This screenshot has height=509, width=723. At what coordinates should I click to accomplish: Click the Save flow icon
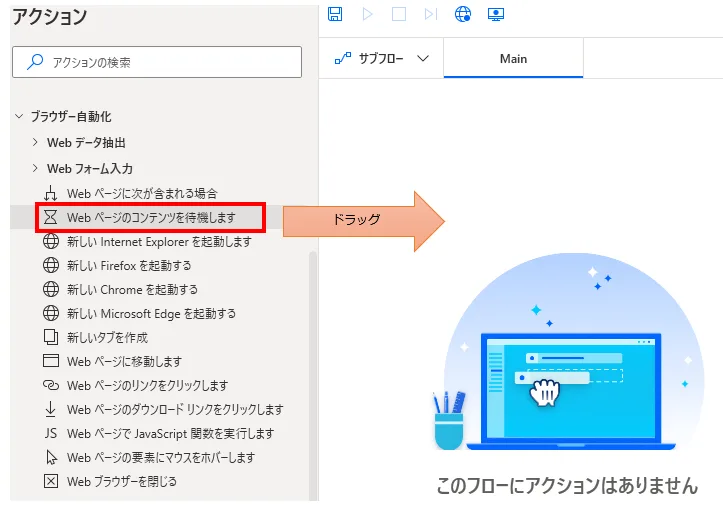[335, 14]
